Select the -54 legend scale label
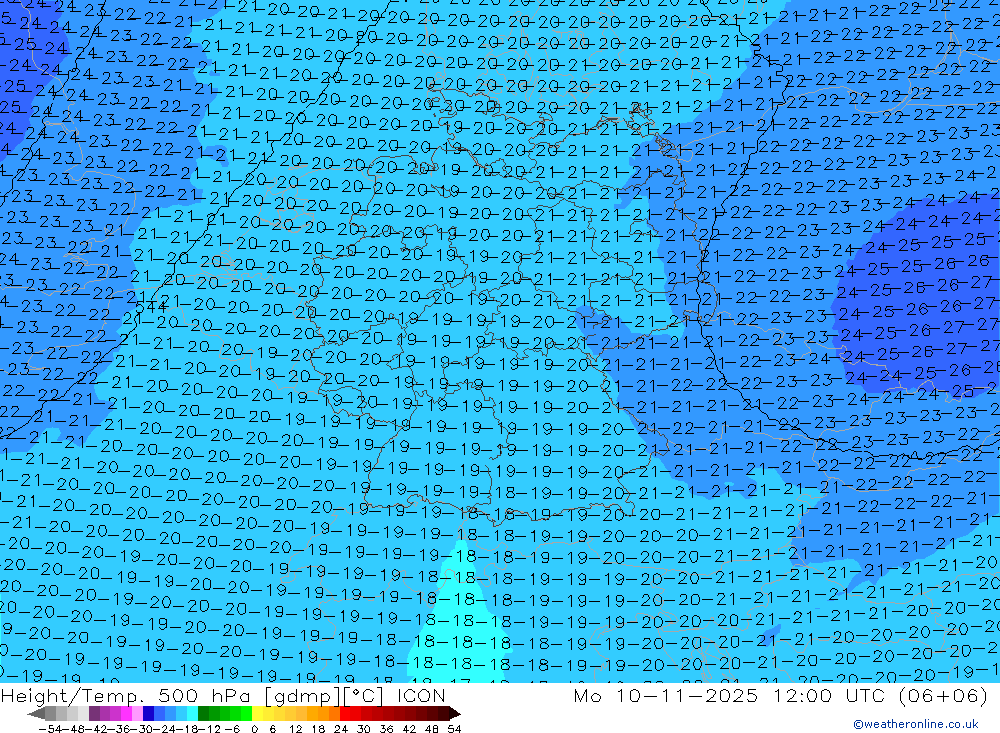The height and width of the screenshot is (733, 1000). click(50, 729)
